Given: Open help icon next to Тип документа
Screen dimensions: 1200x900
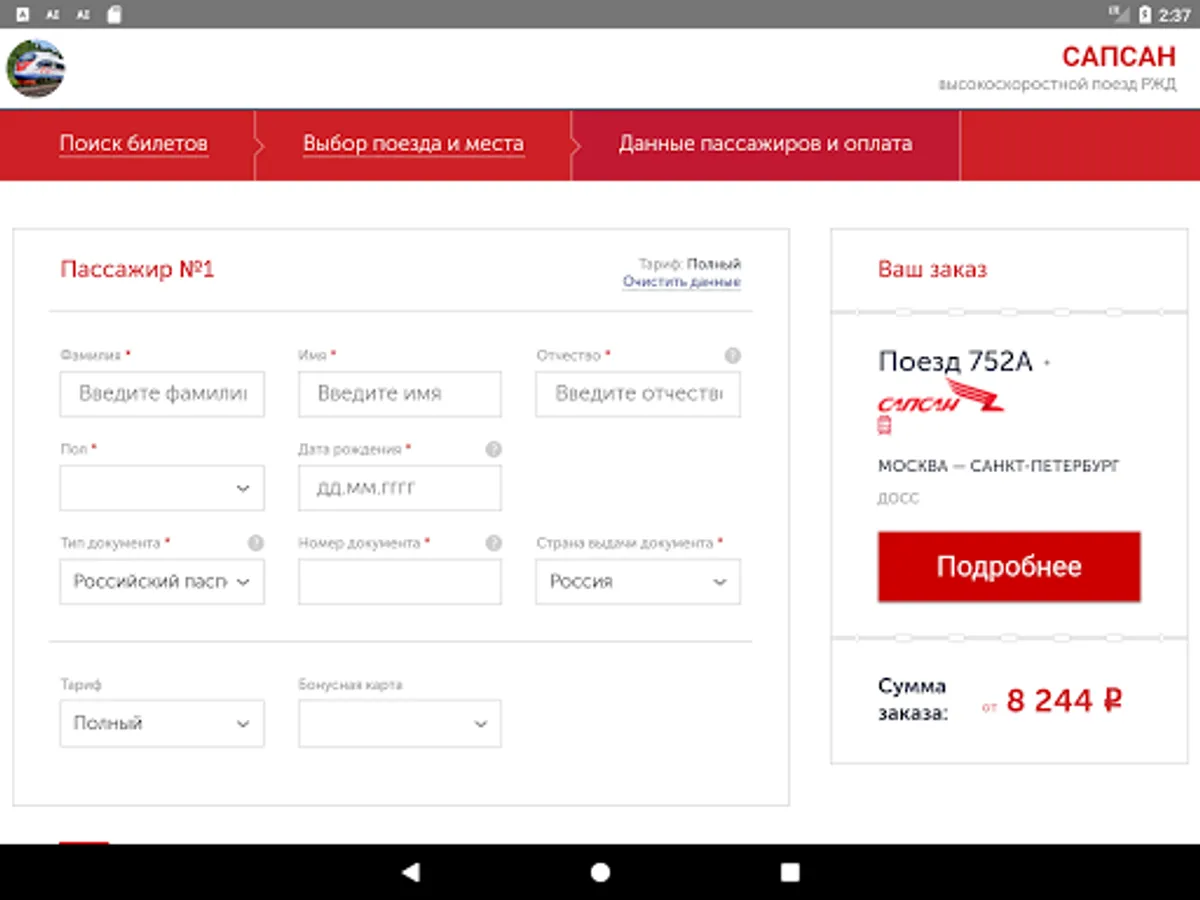Looking at the screenshot, I should (256, 543).
